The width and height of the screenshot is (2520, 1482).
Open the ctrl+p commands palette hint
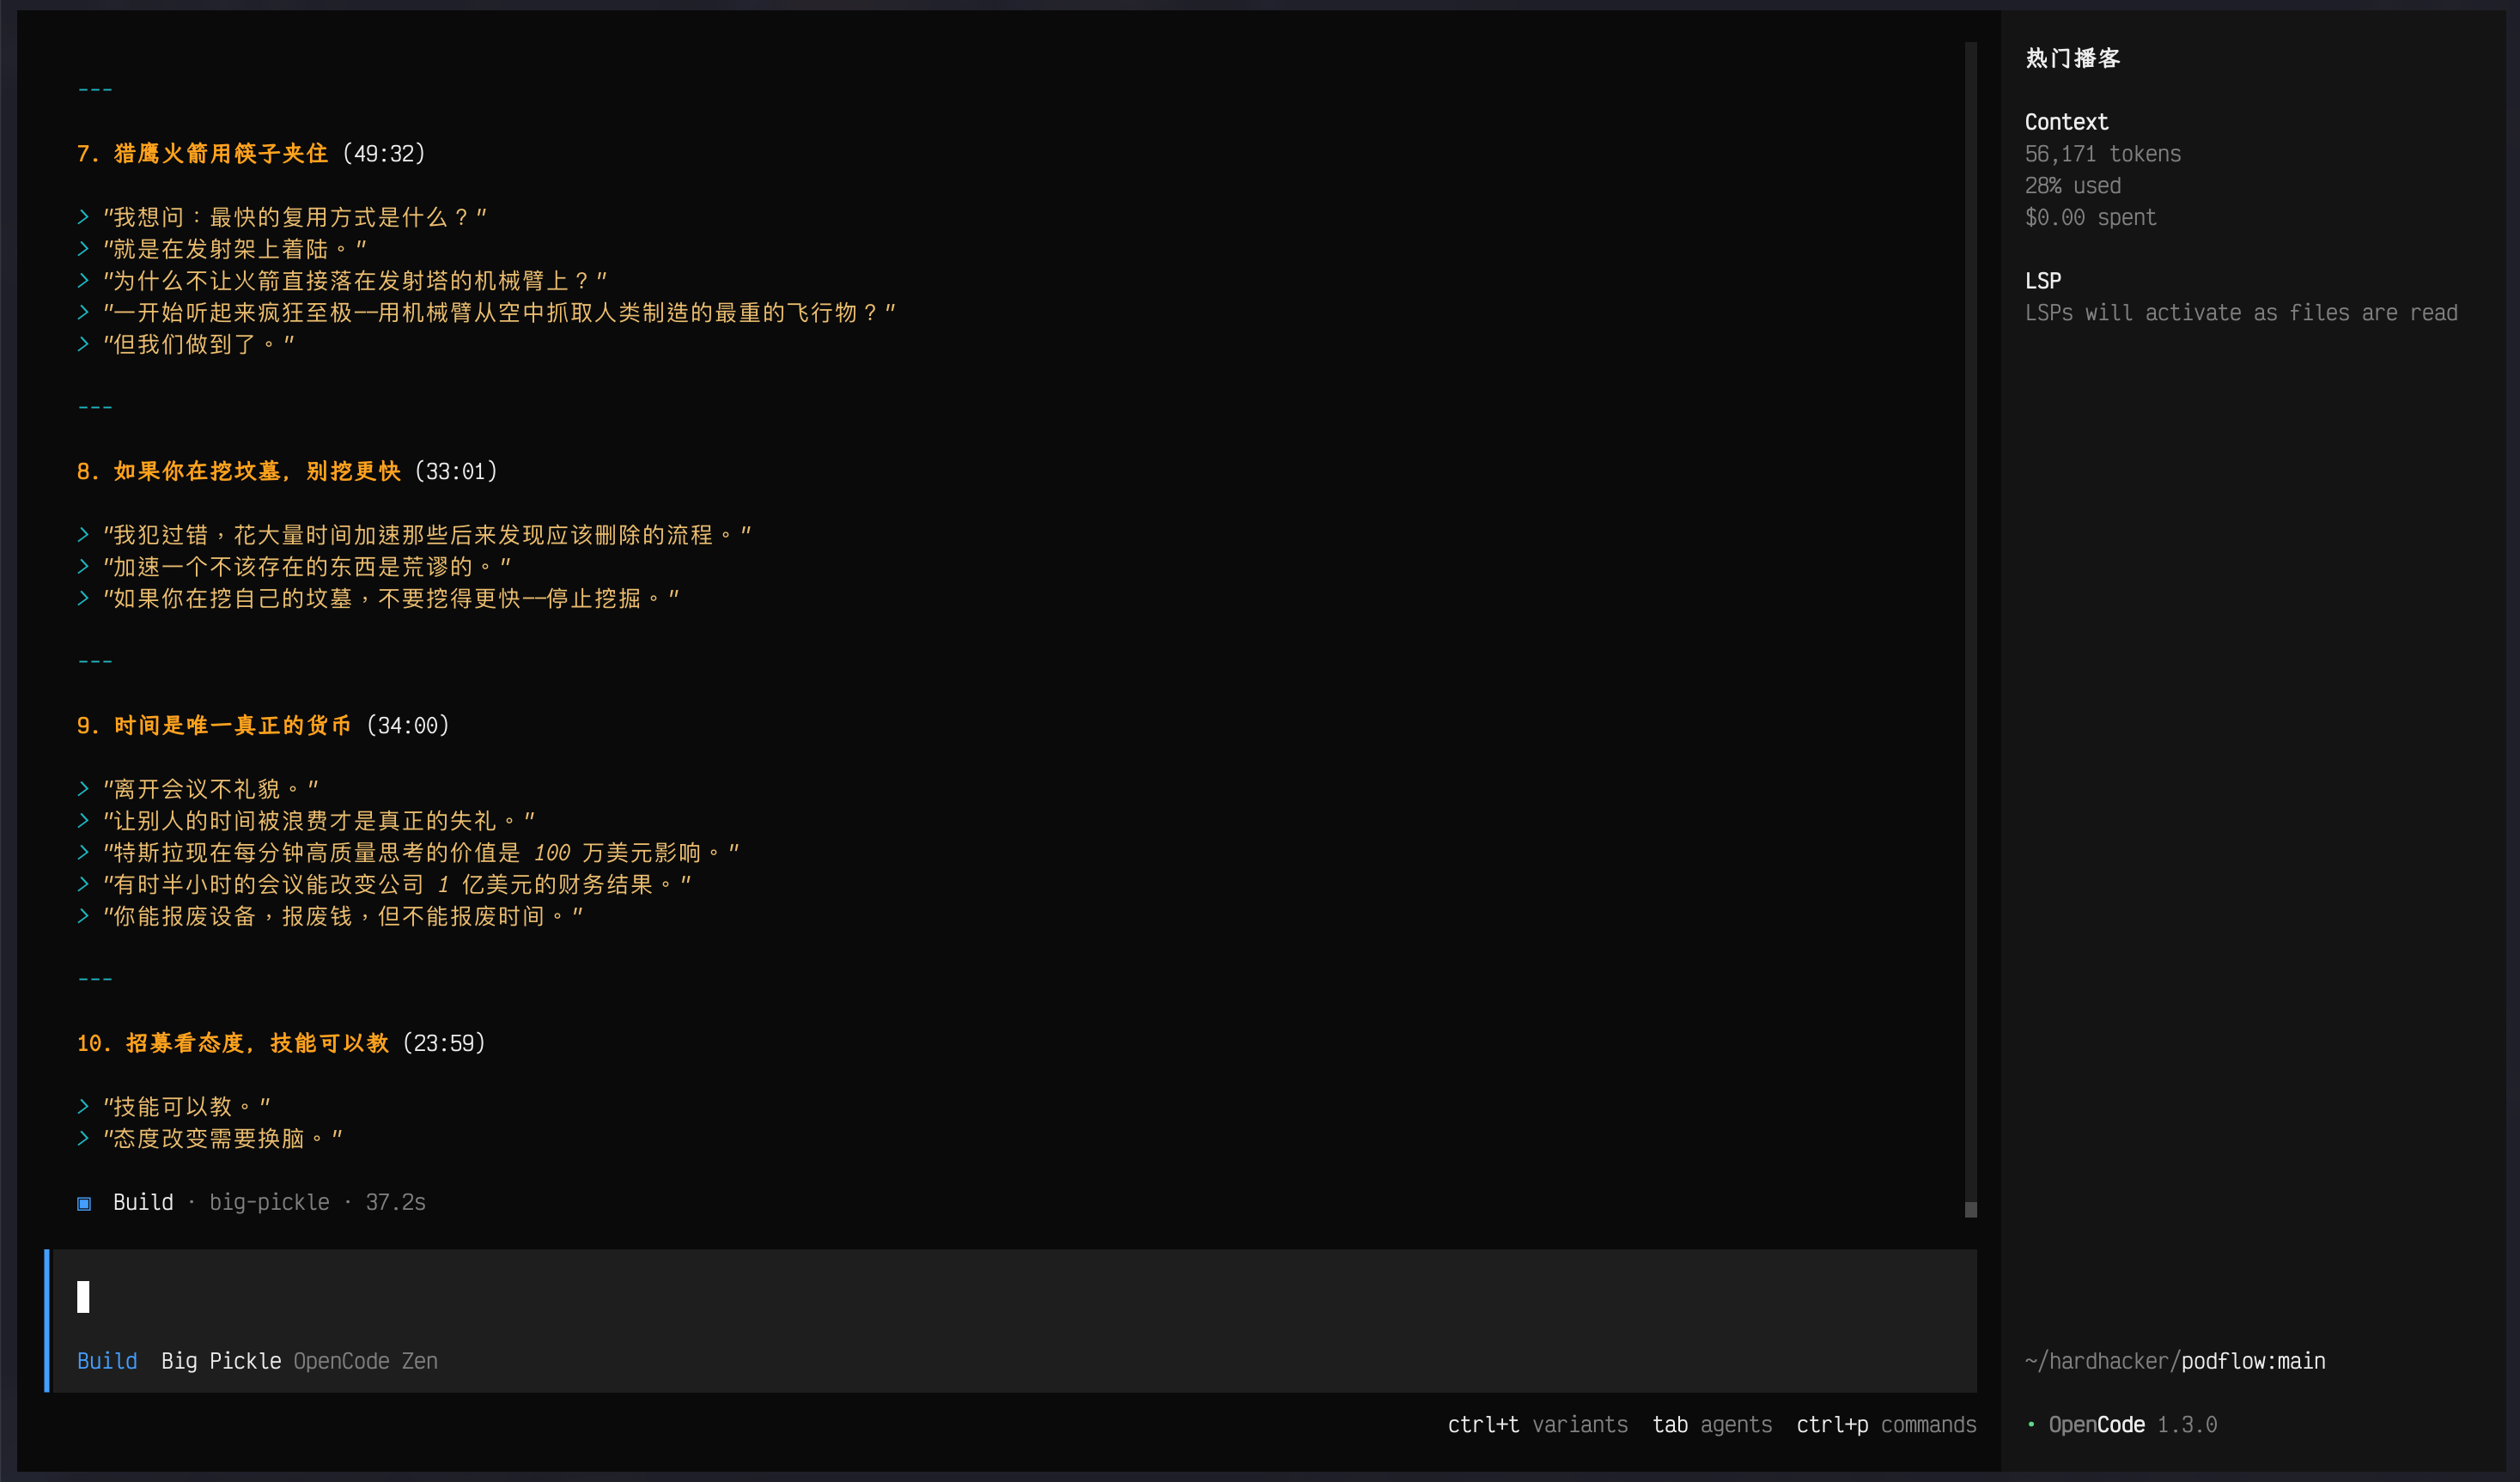(1885, 1424)
